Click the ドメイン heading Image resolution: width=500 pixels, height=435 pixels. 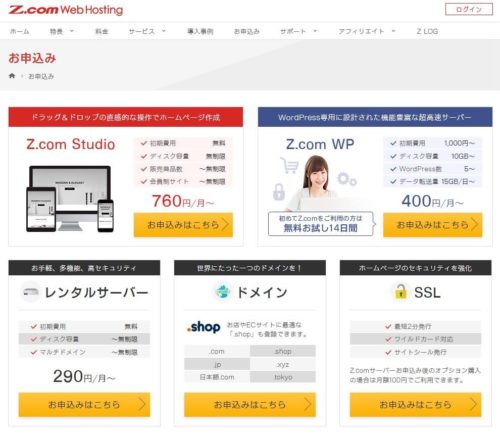(262, 292)
